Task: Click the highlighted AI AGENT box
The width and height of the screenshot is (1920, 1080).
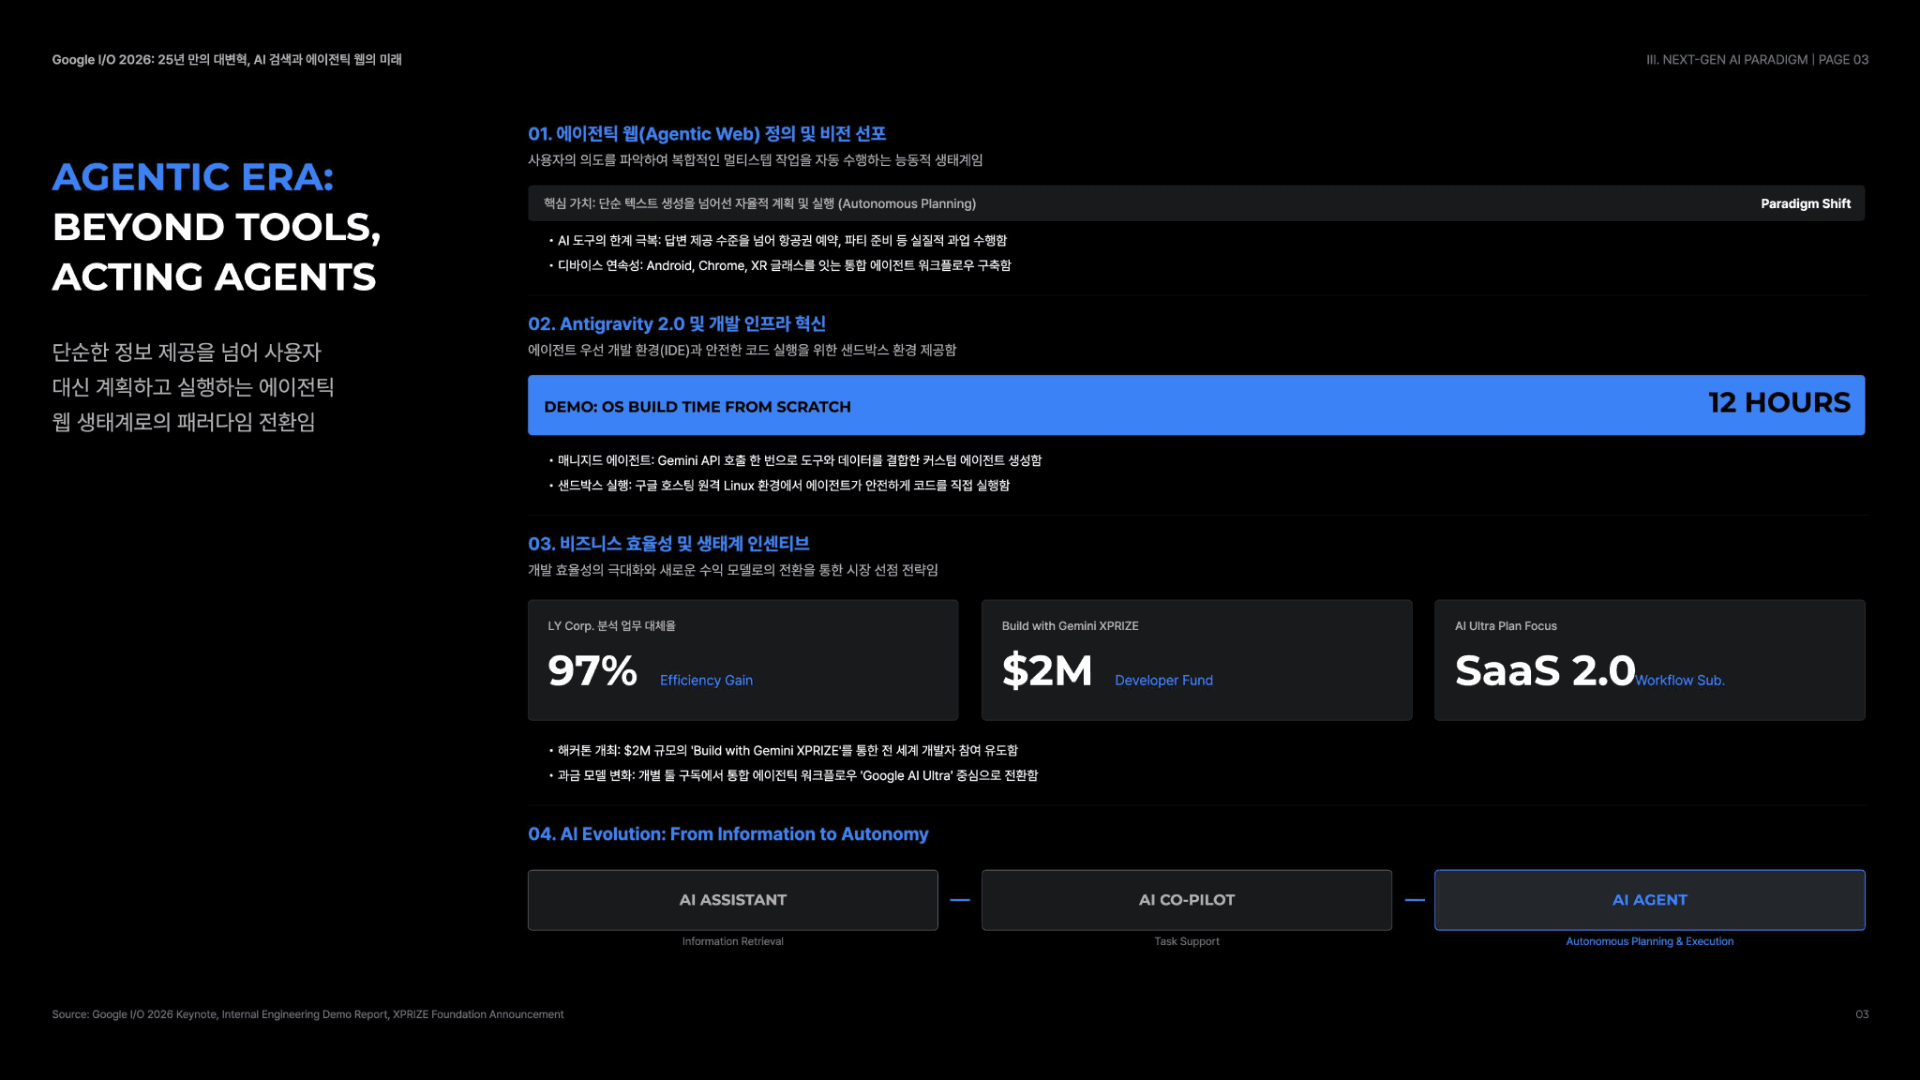Action: point(1649,900)
